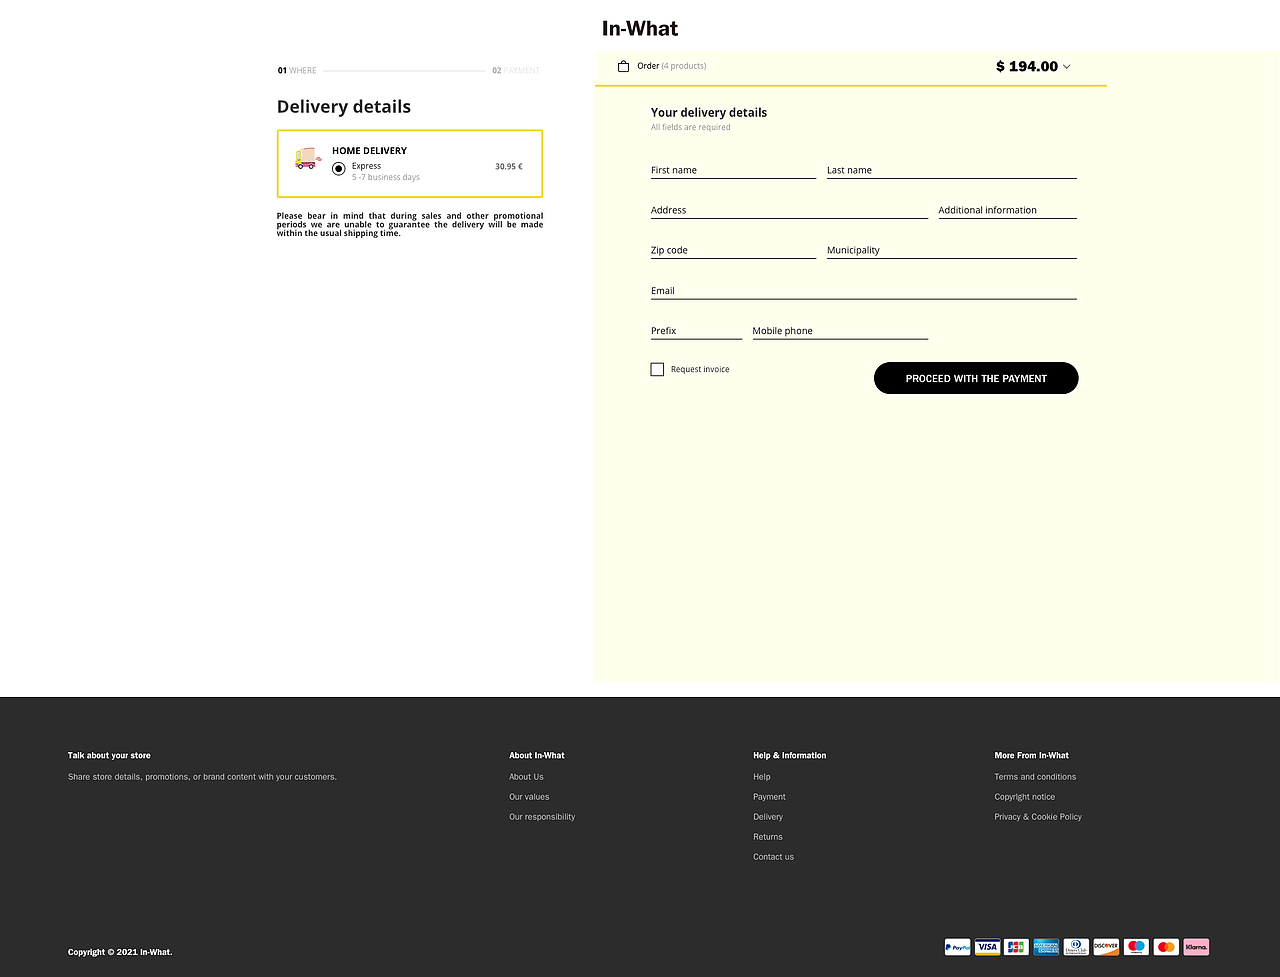The image size is (1280, 977).
Task: Click the shopping bag order icon
Action: coord(623,66)
